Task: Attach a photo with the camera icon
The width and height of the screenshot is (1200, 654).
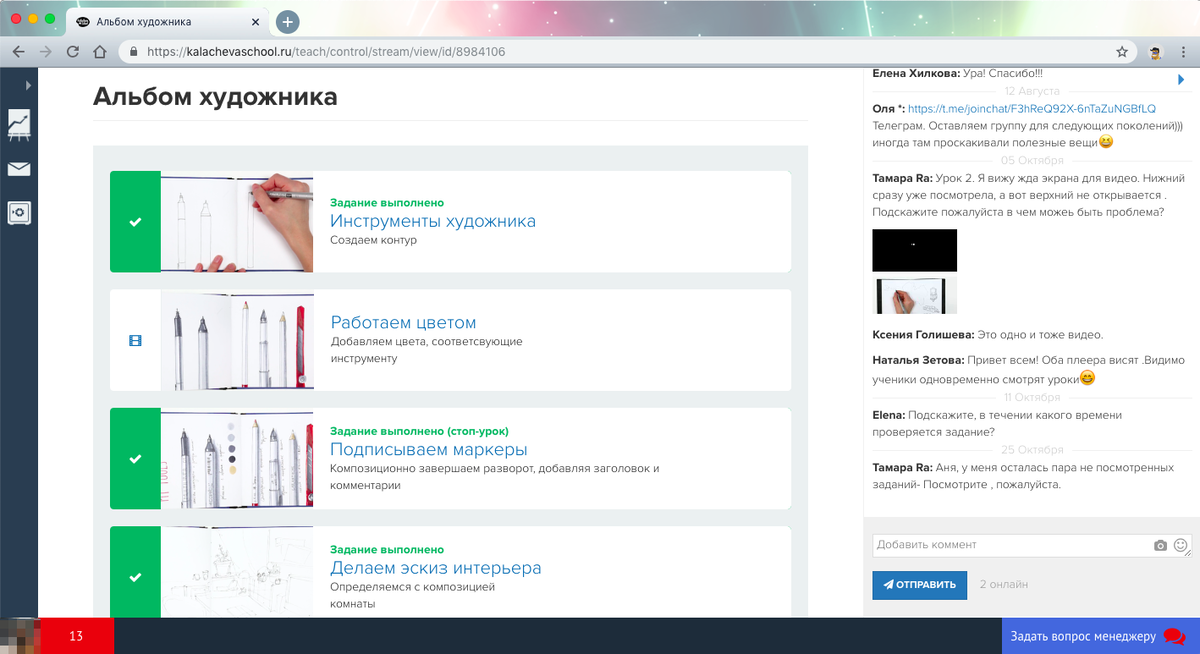Action: point(1160,546)
